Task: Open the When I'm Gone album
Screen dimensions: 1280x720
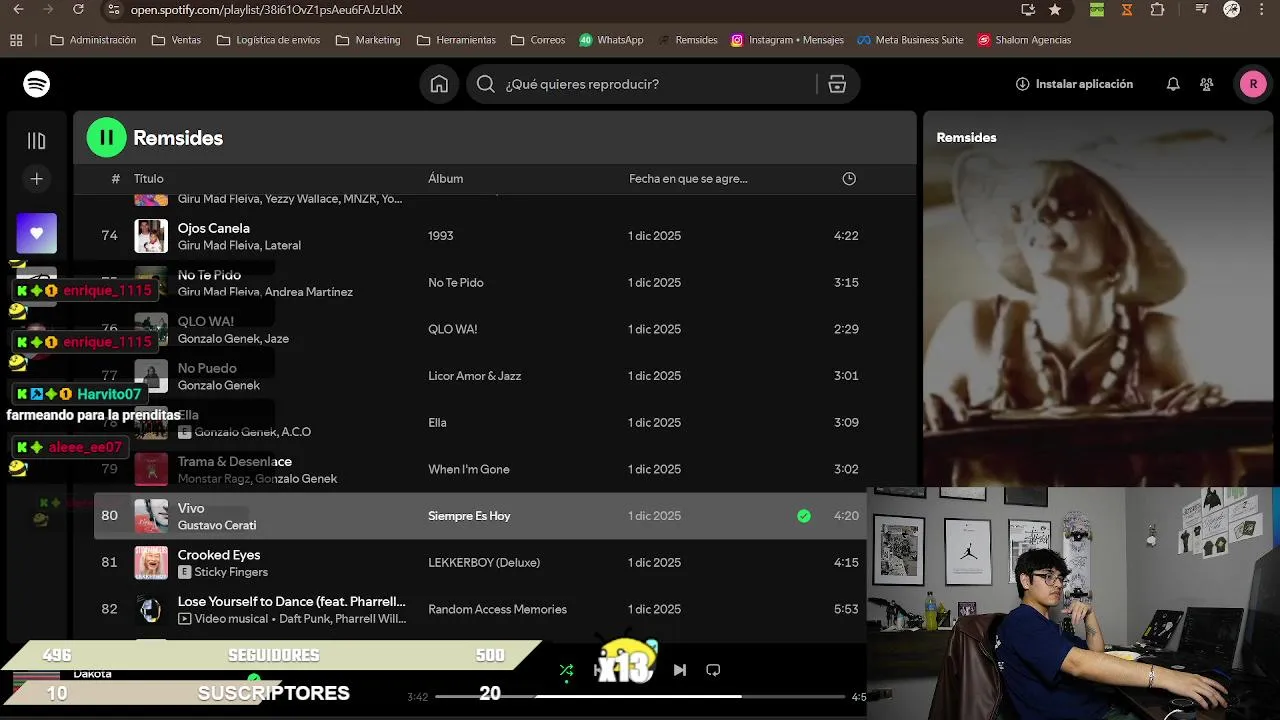Action: point(469,469)
